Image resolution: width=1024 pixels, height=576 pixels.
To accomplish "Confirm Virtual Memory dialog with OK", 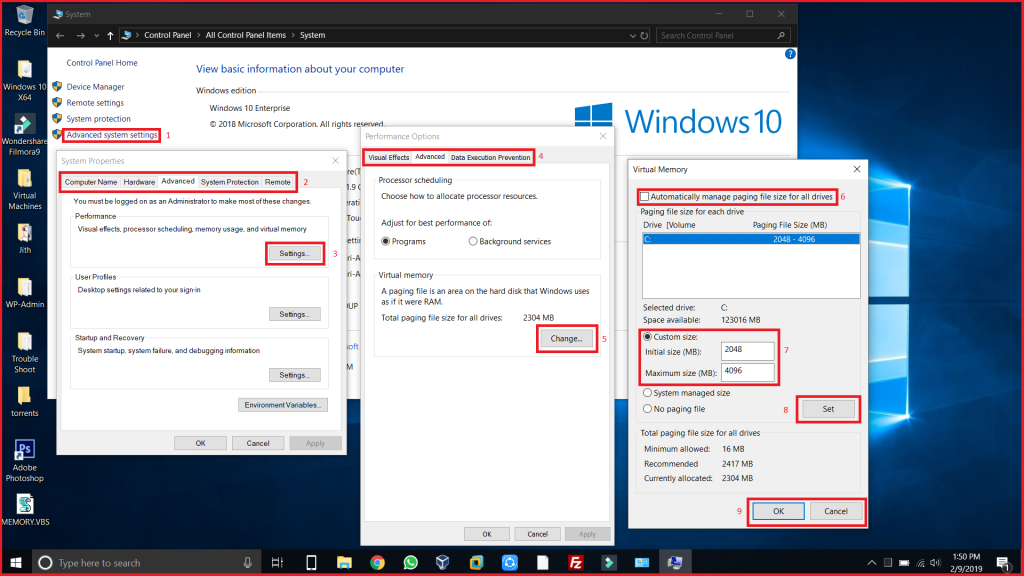I will tap(778, 511).
